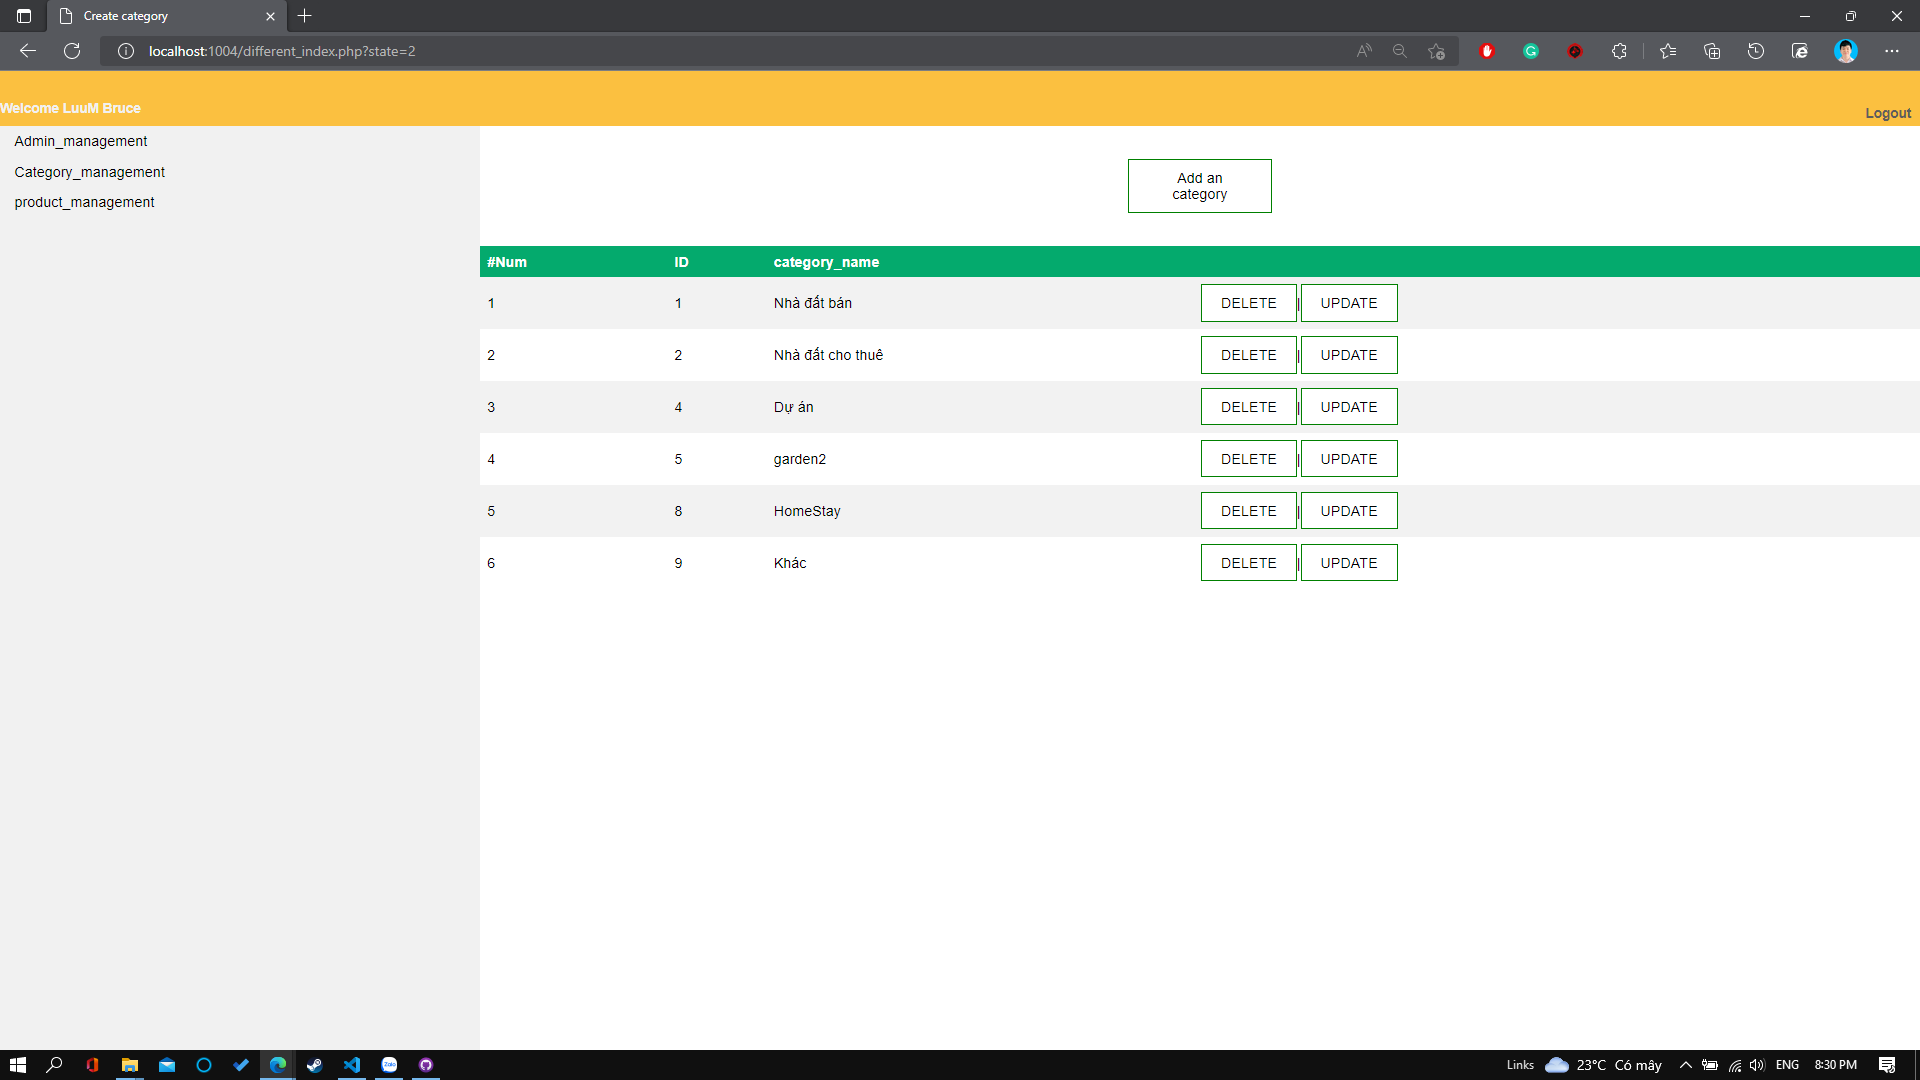Open the Settings and more ellipsis menu
The height and width of the screenshot is (1080, 1920).
[1892, 51]
